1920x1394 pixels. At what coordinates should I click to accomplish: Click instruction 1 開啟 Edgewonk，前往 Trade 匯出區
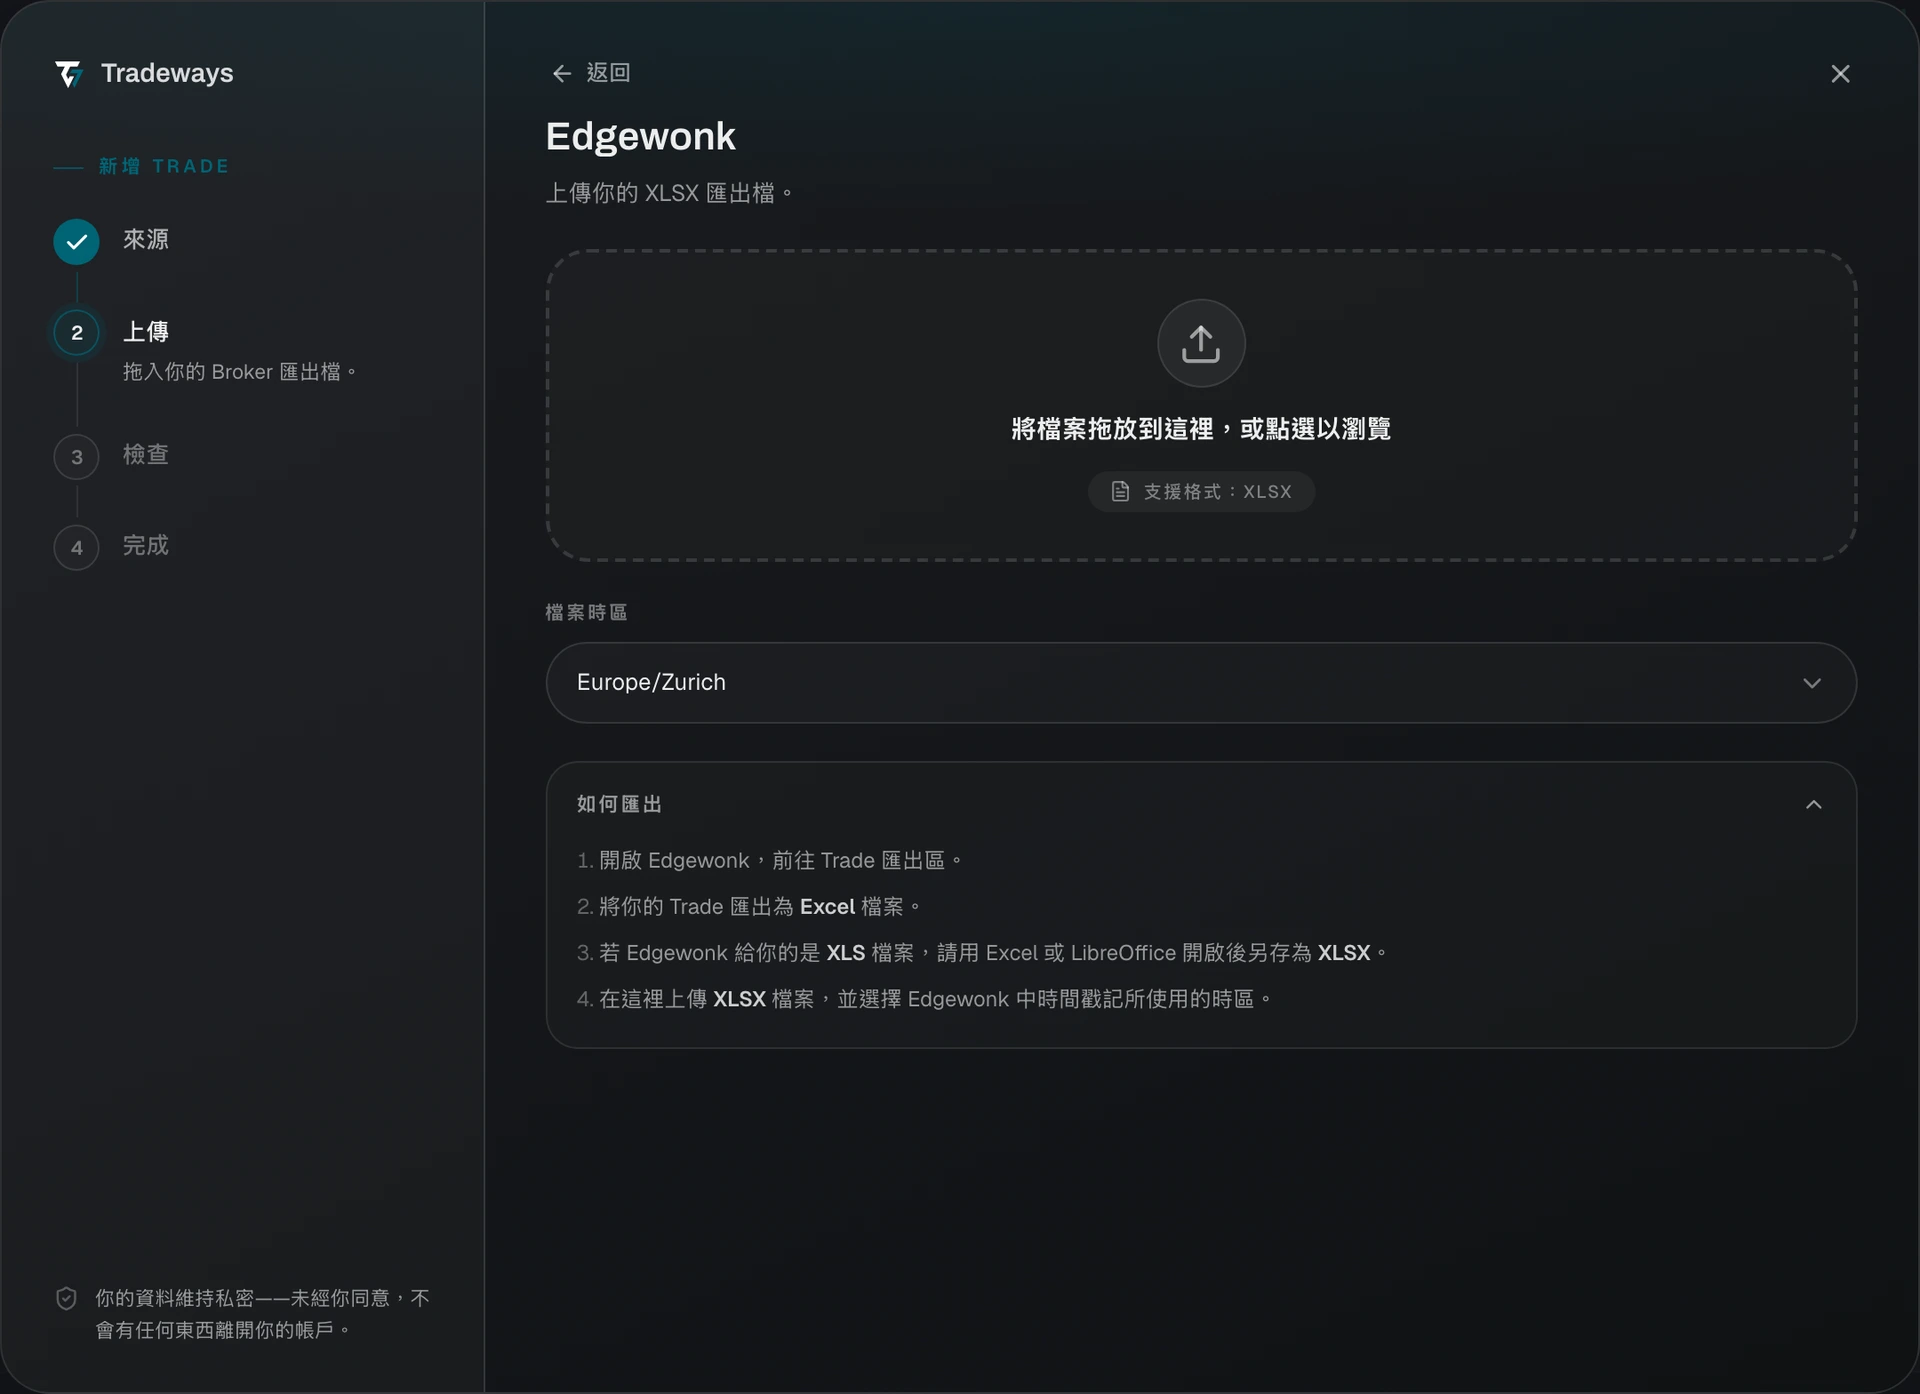tap(769, 860)
